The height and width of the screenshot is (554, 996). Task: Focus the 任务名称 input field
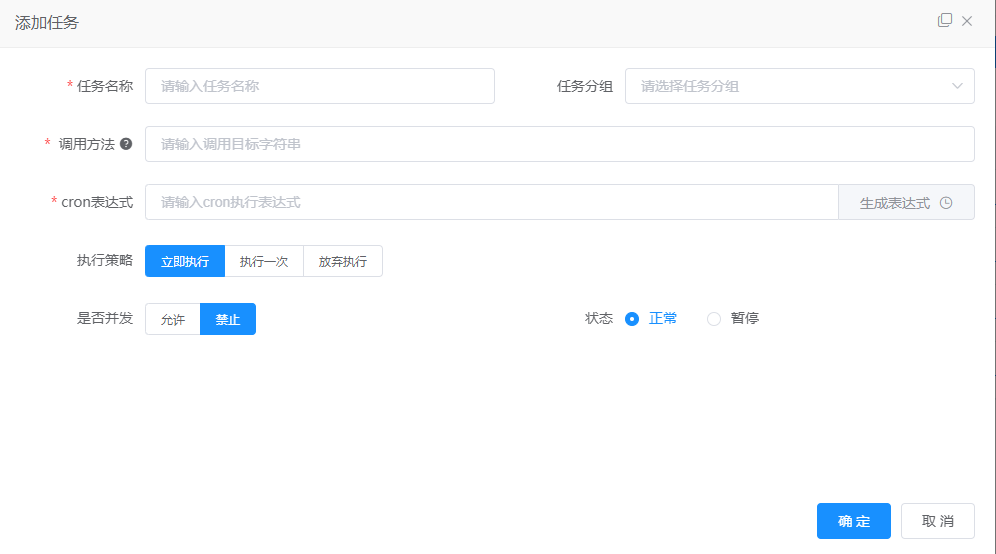320,86
